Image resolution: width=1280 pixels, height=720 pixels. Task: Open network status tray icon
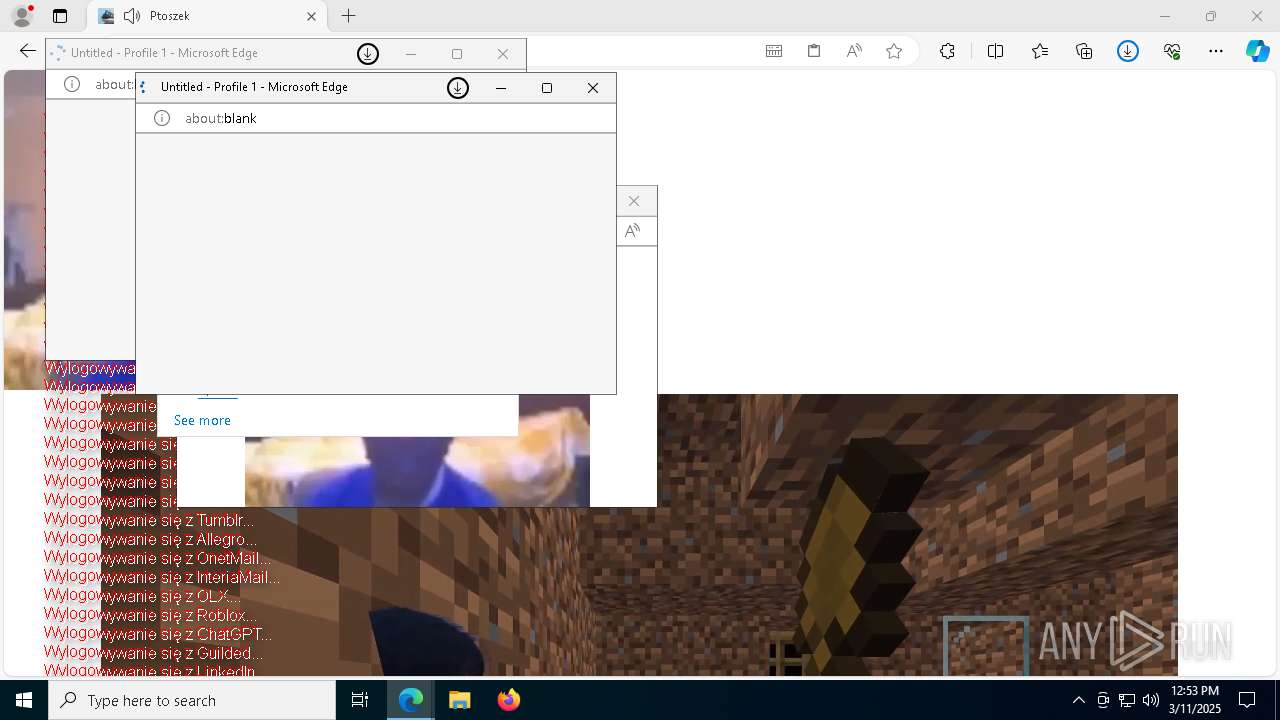1127,700
